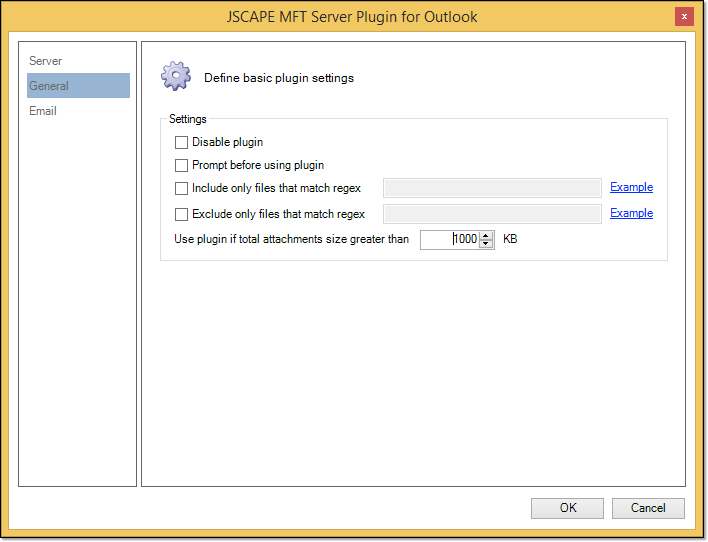708x542 pixels.
Task: Click the include regex text field
Action: (x=492, y=188)
